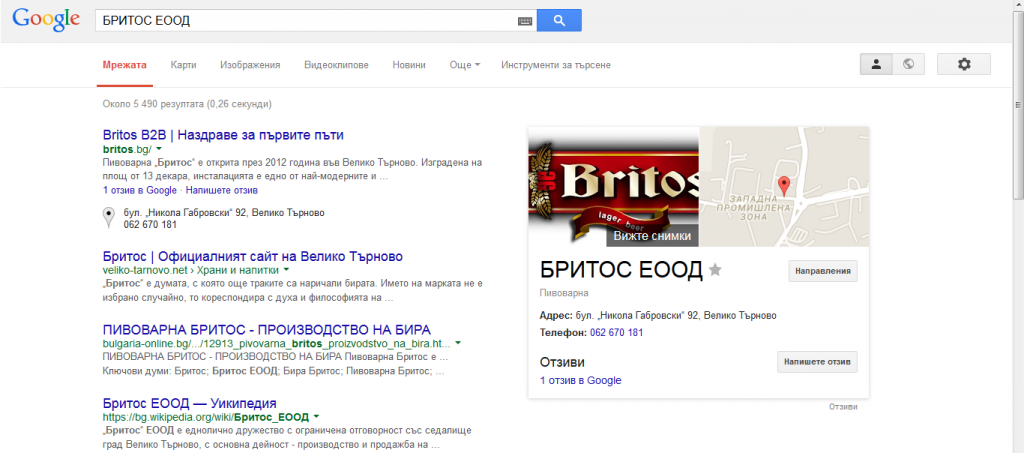Expand arrow next to bg.wikipedia.org URL

click(x=316, y=415)
